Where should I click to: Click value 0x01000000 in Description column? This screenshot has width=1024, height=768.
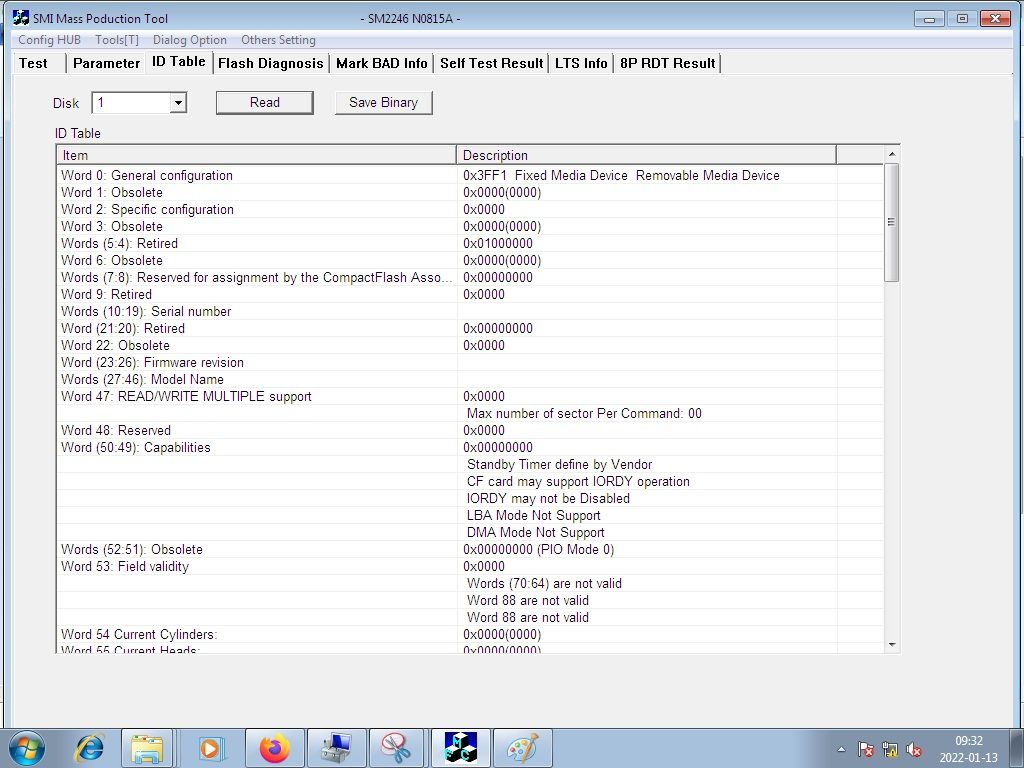coord(498,244)
